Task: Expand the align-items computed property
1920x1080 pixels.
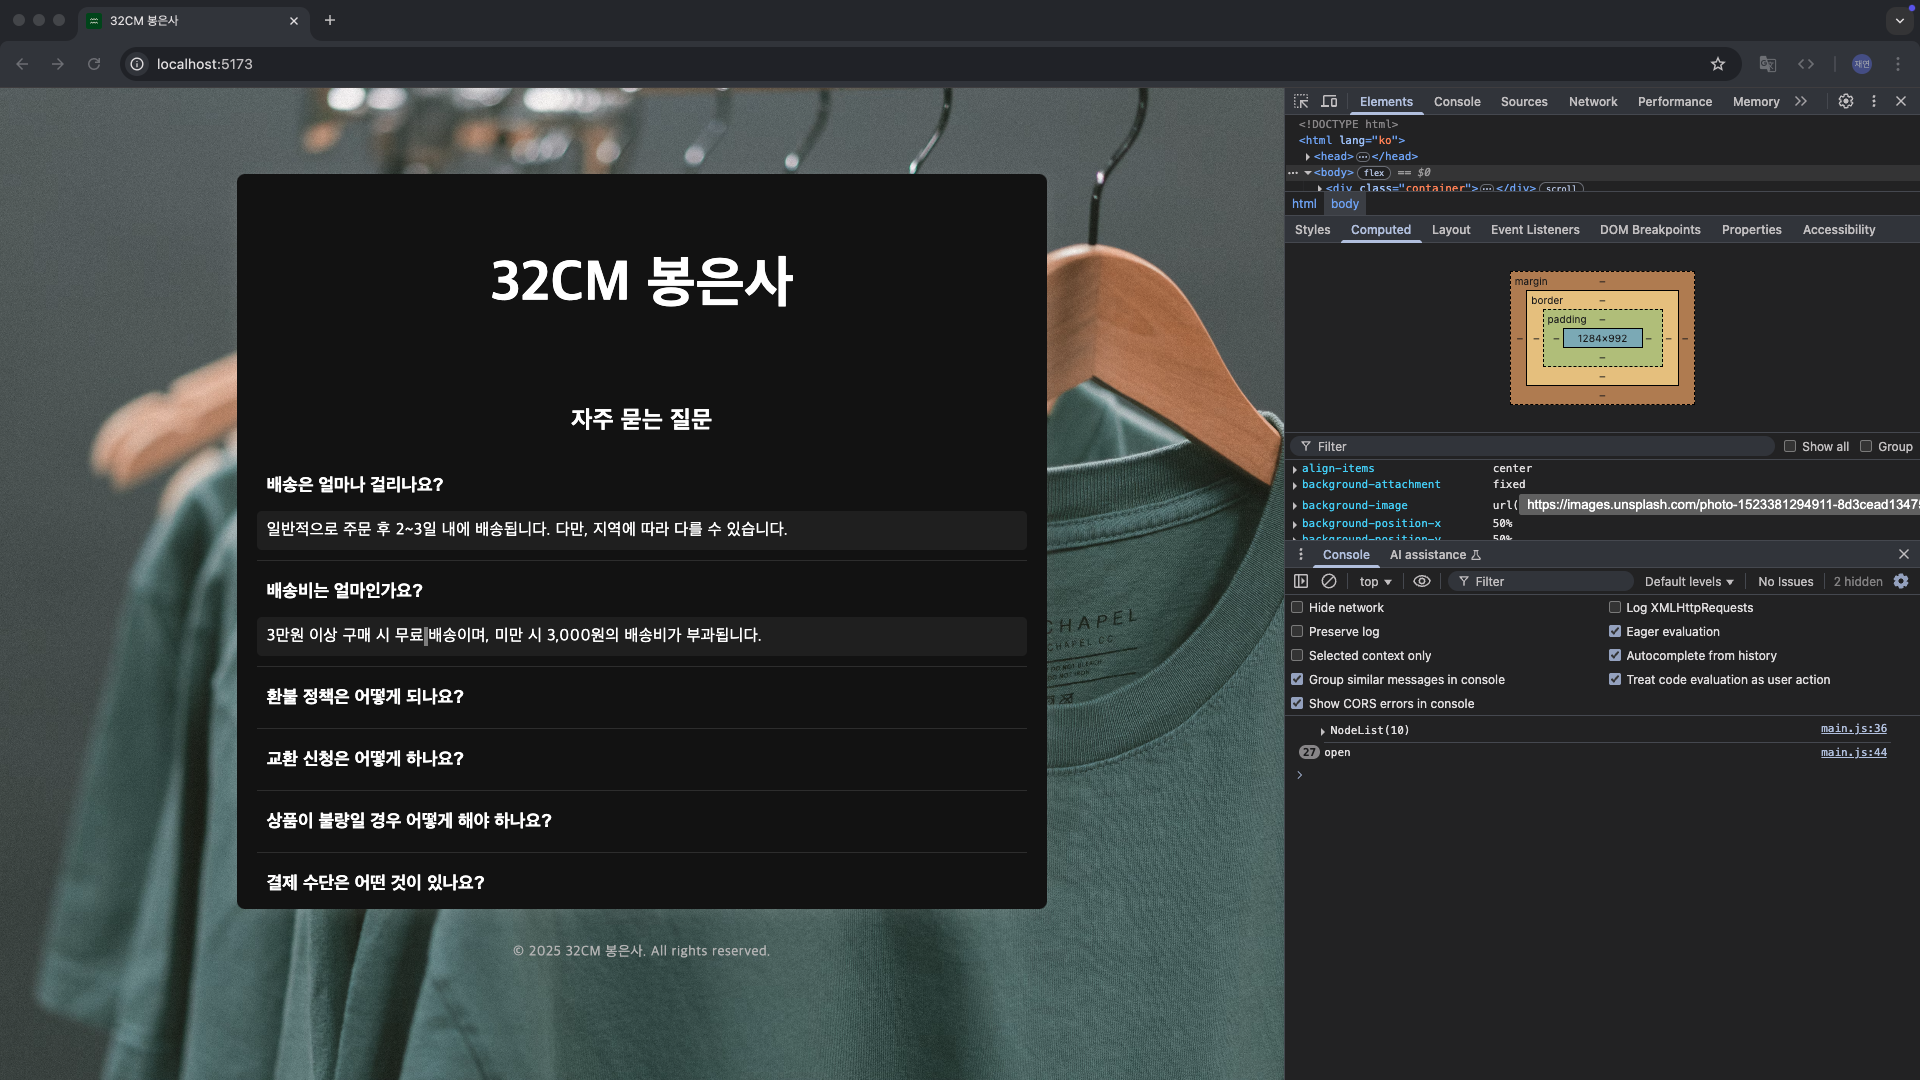Action: click(x=1295, y=469)
